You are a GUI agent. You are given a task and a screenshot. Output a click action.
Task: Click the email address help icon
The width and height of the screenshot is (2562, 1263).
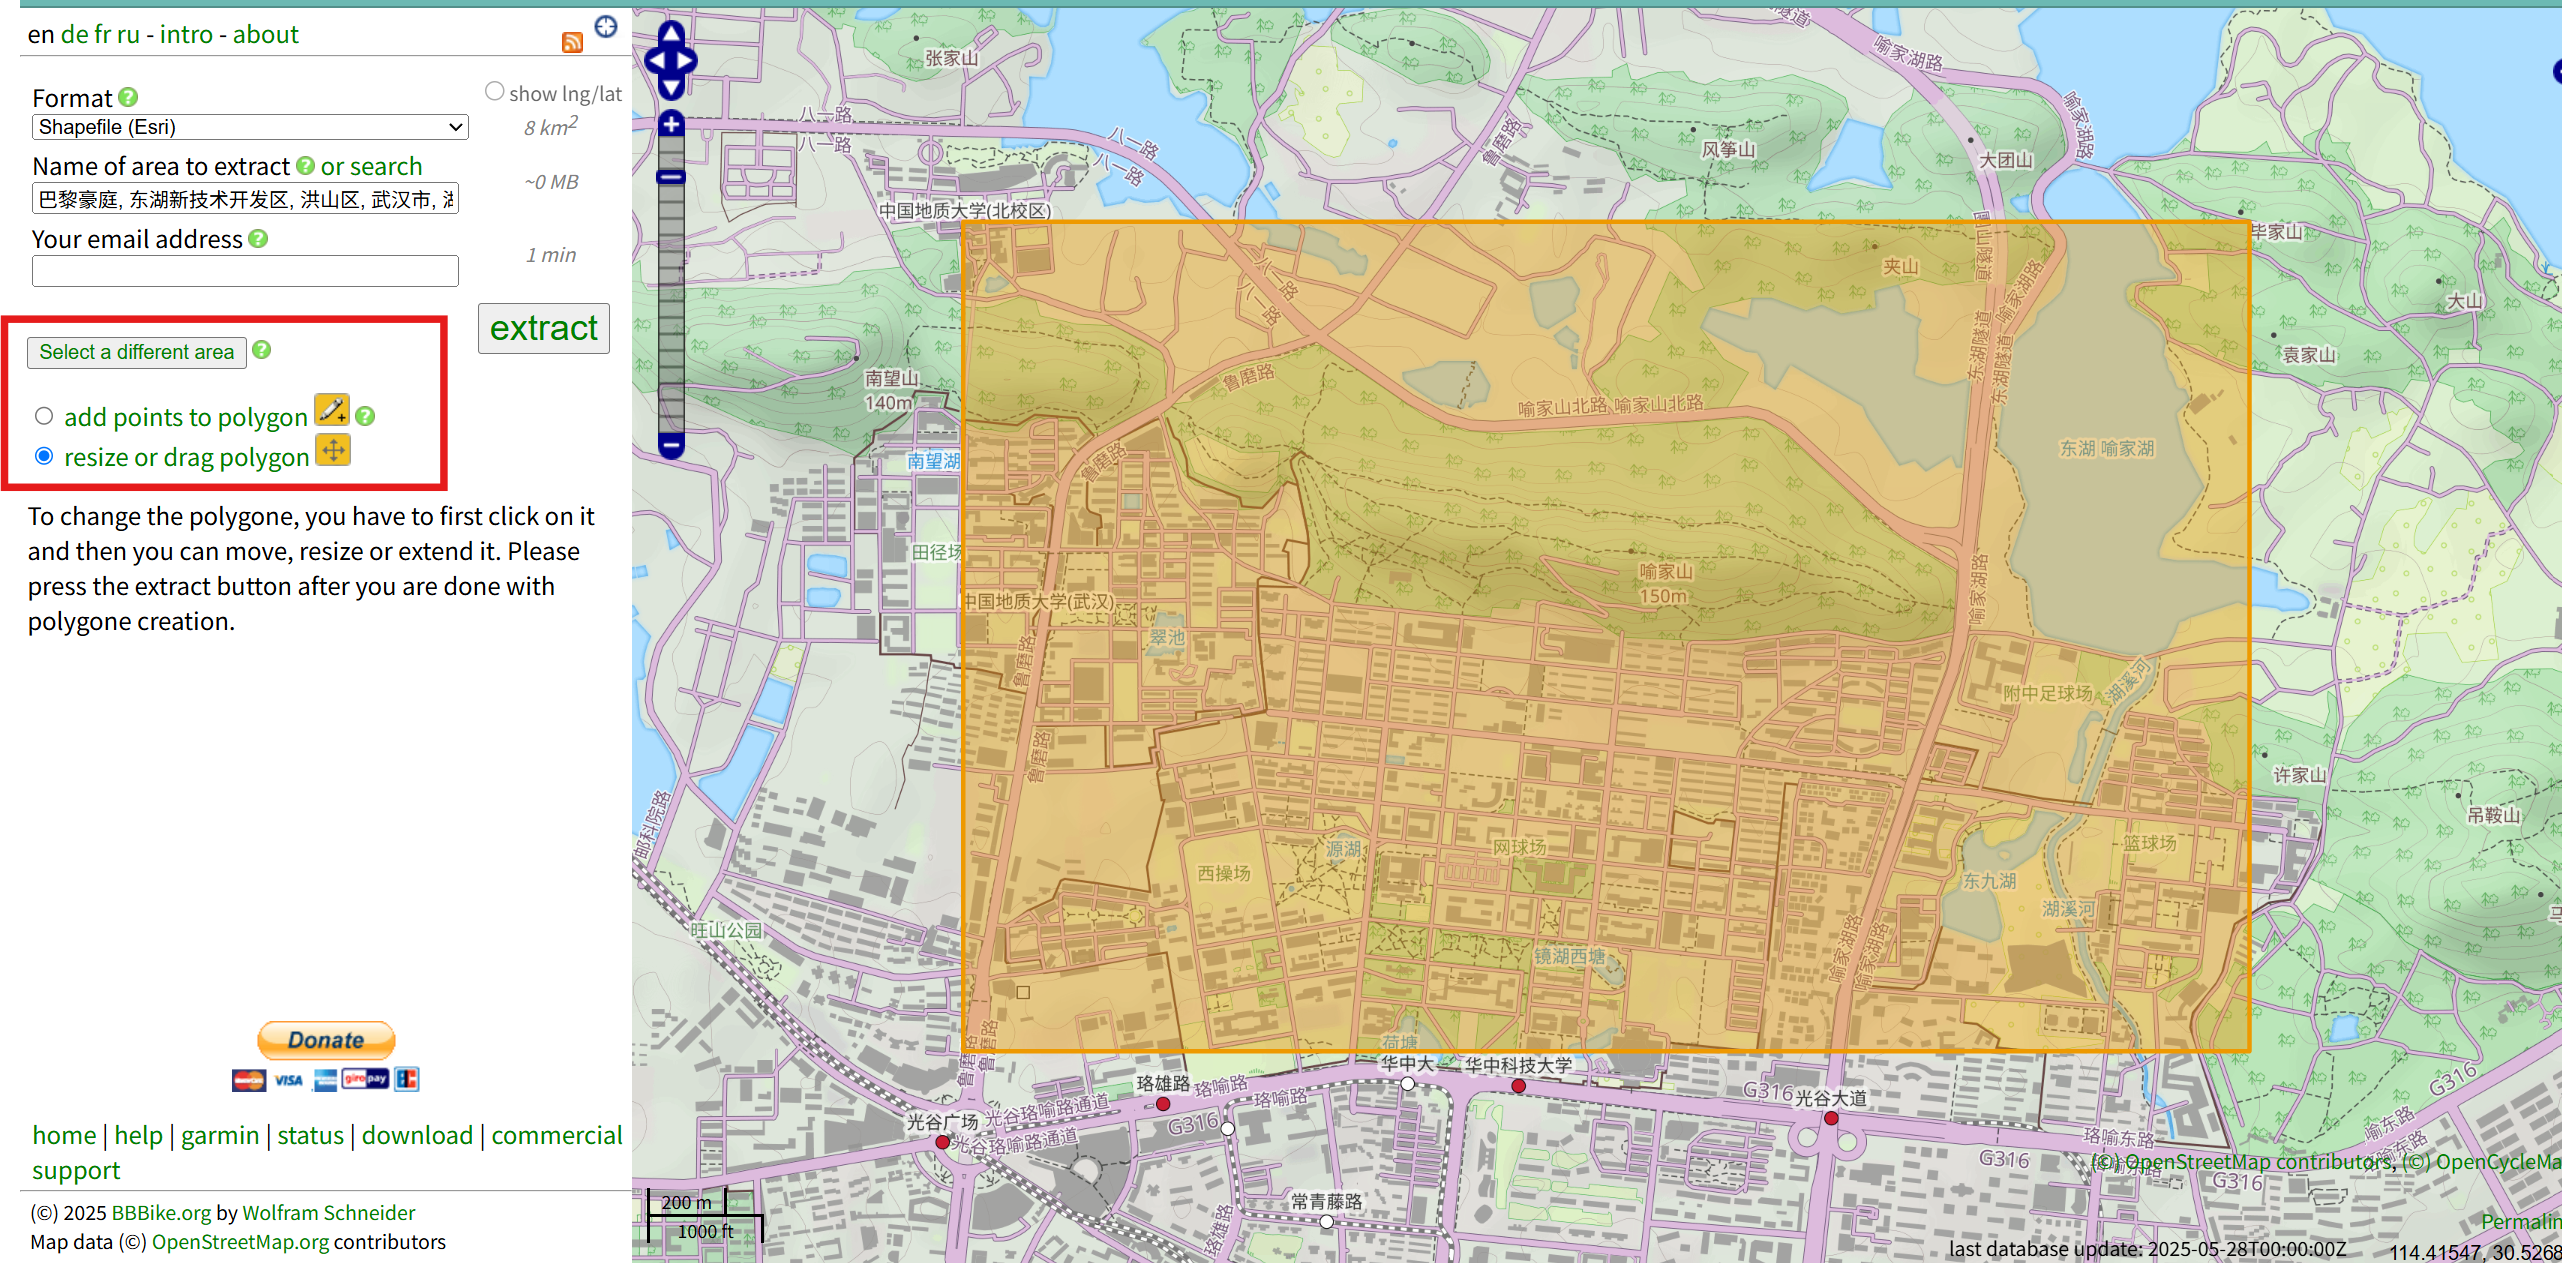tap(258, 239)
